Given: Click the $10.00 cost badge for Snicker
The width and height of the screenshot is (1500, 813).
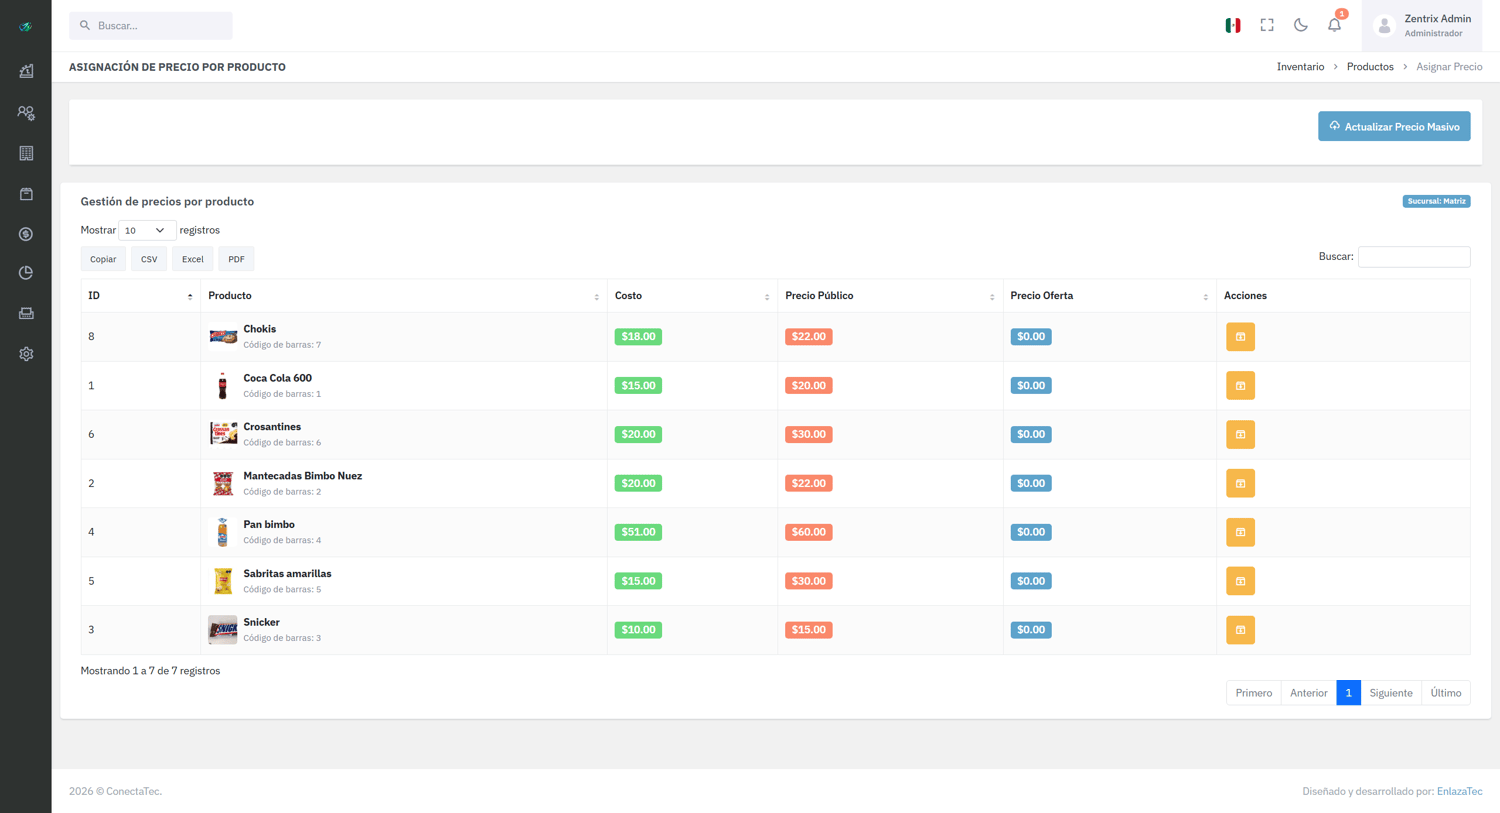Looking at the screenshot, I should pyautogui.click(x=638, y=630).
